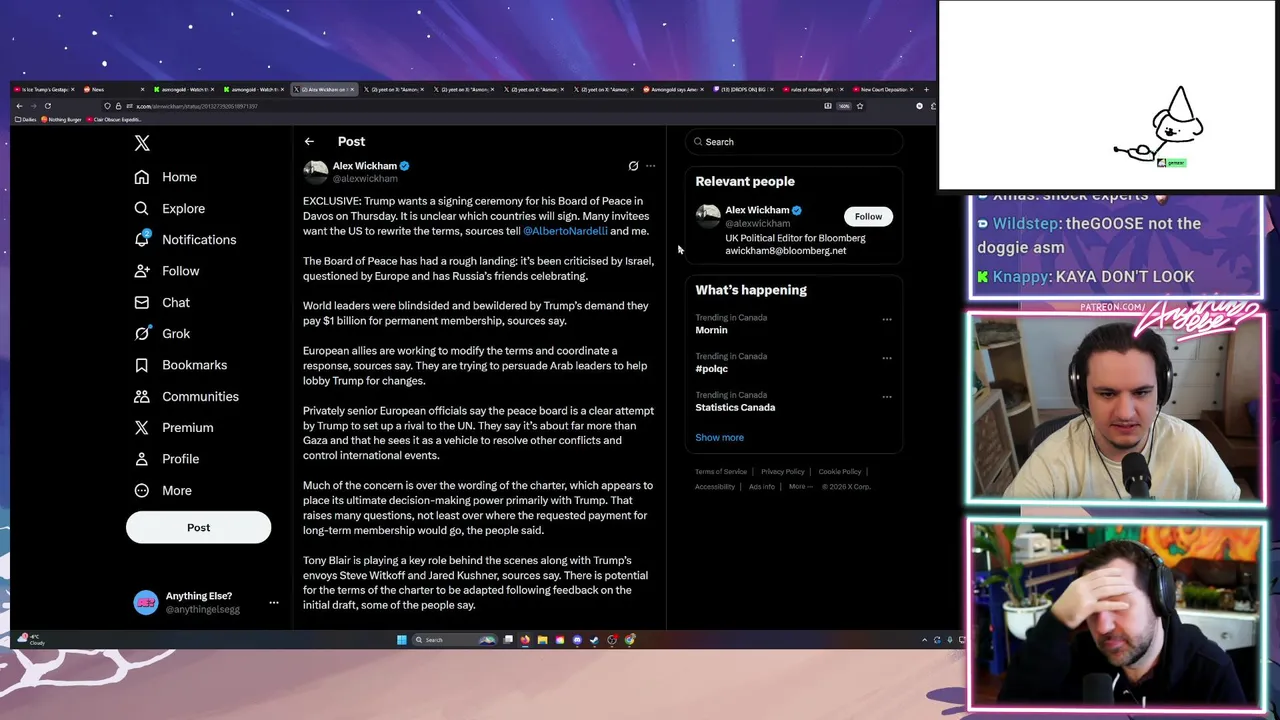Open Chrome from the taskbar
Screen dimensions: 1280x720
[629, 640]
